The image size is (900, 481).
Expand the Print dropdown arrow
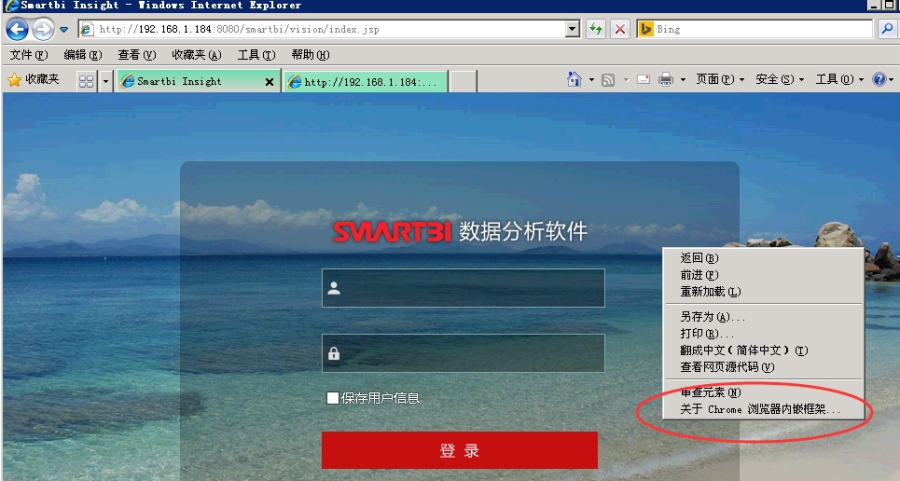683,80
